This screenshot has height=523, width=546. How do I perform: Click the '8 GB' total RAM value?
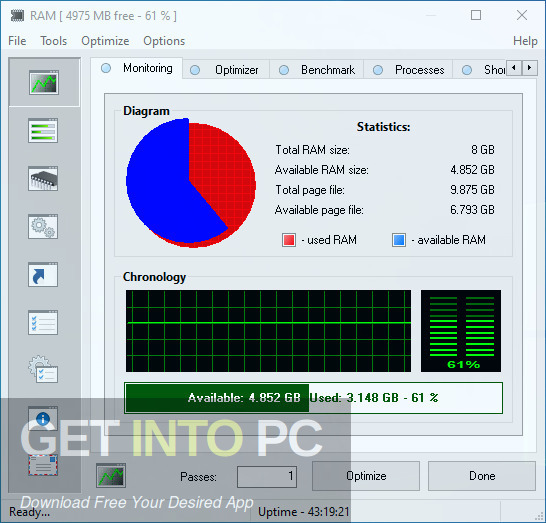[x=483, y=150]
